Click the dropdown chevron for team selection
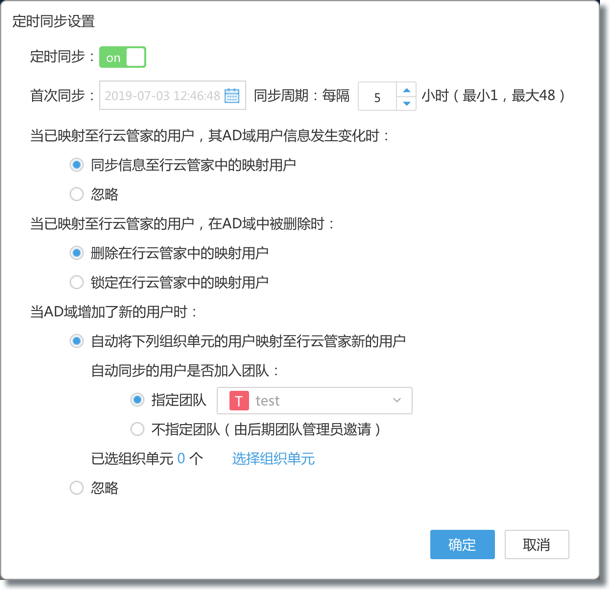This screenshot has width=610, height=590. [397, 401]
